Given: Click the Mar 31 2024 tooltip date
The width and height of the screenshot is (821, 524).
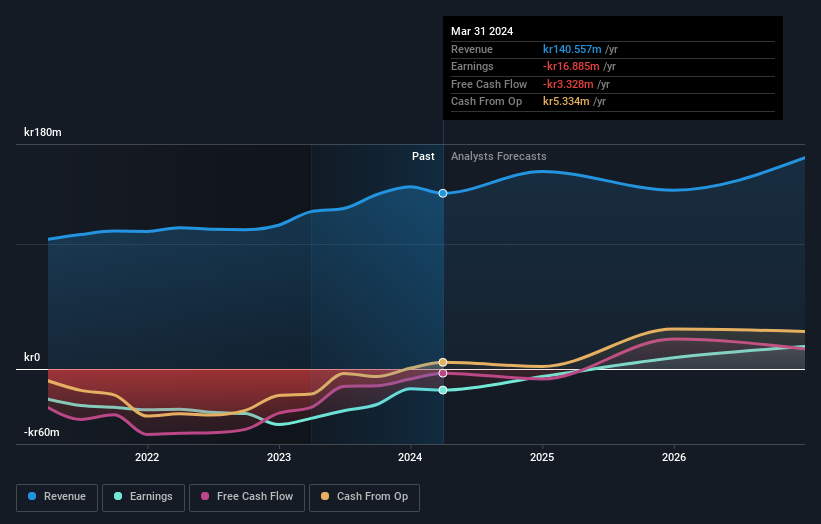Looking at the screenshot, I should click(x=482, y=31).
